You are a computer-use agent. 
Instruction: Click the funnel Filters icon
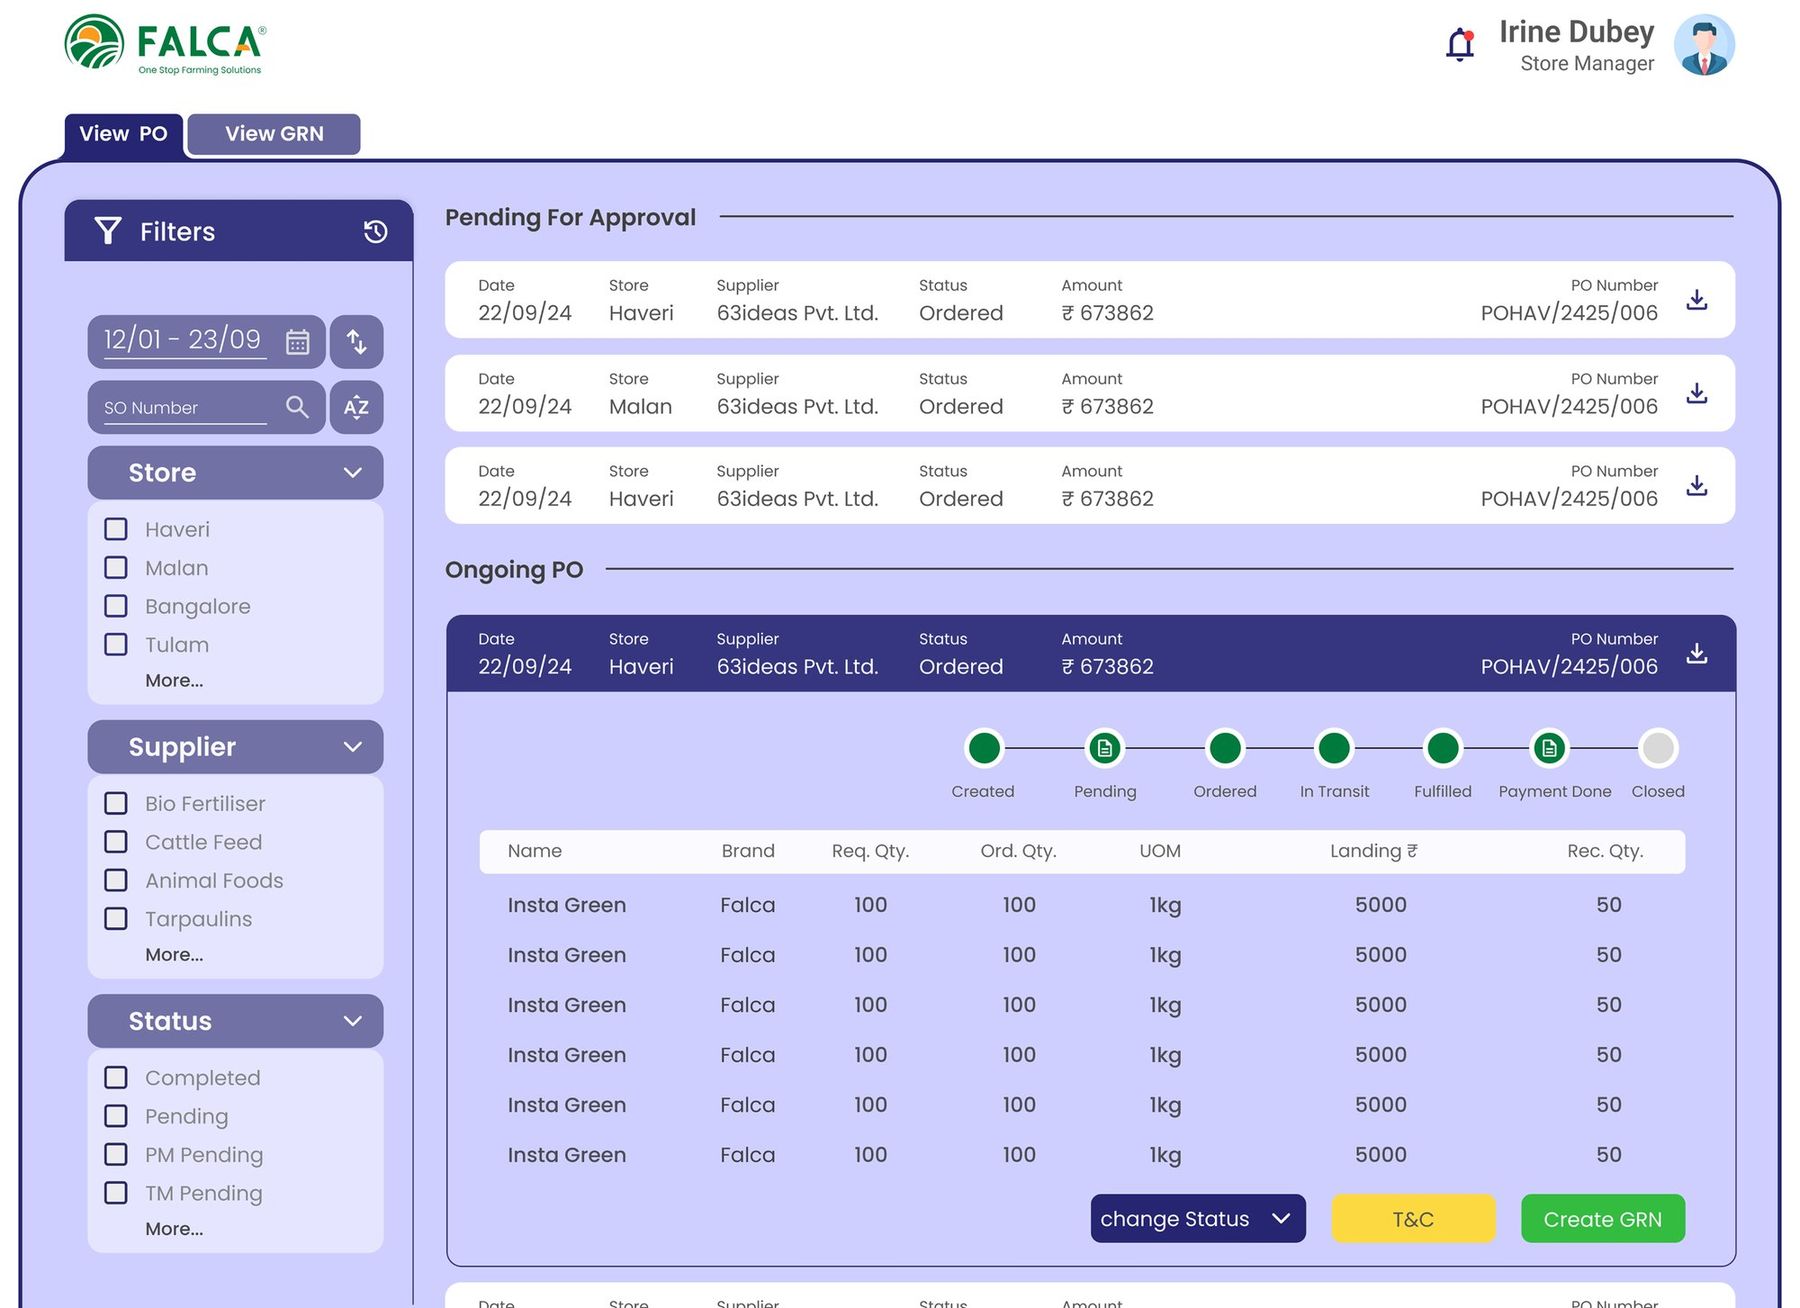(108, 232)
